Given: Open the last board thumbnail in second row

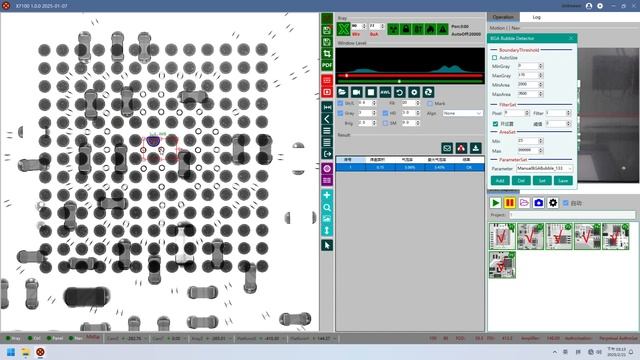Looking at the screenshot, I should (502, 265).
